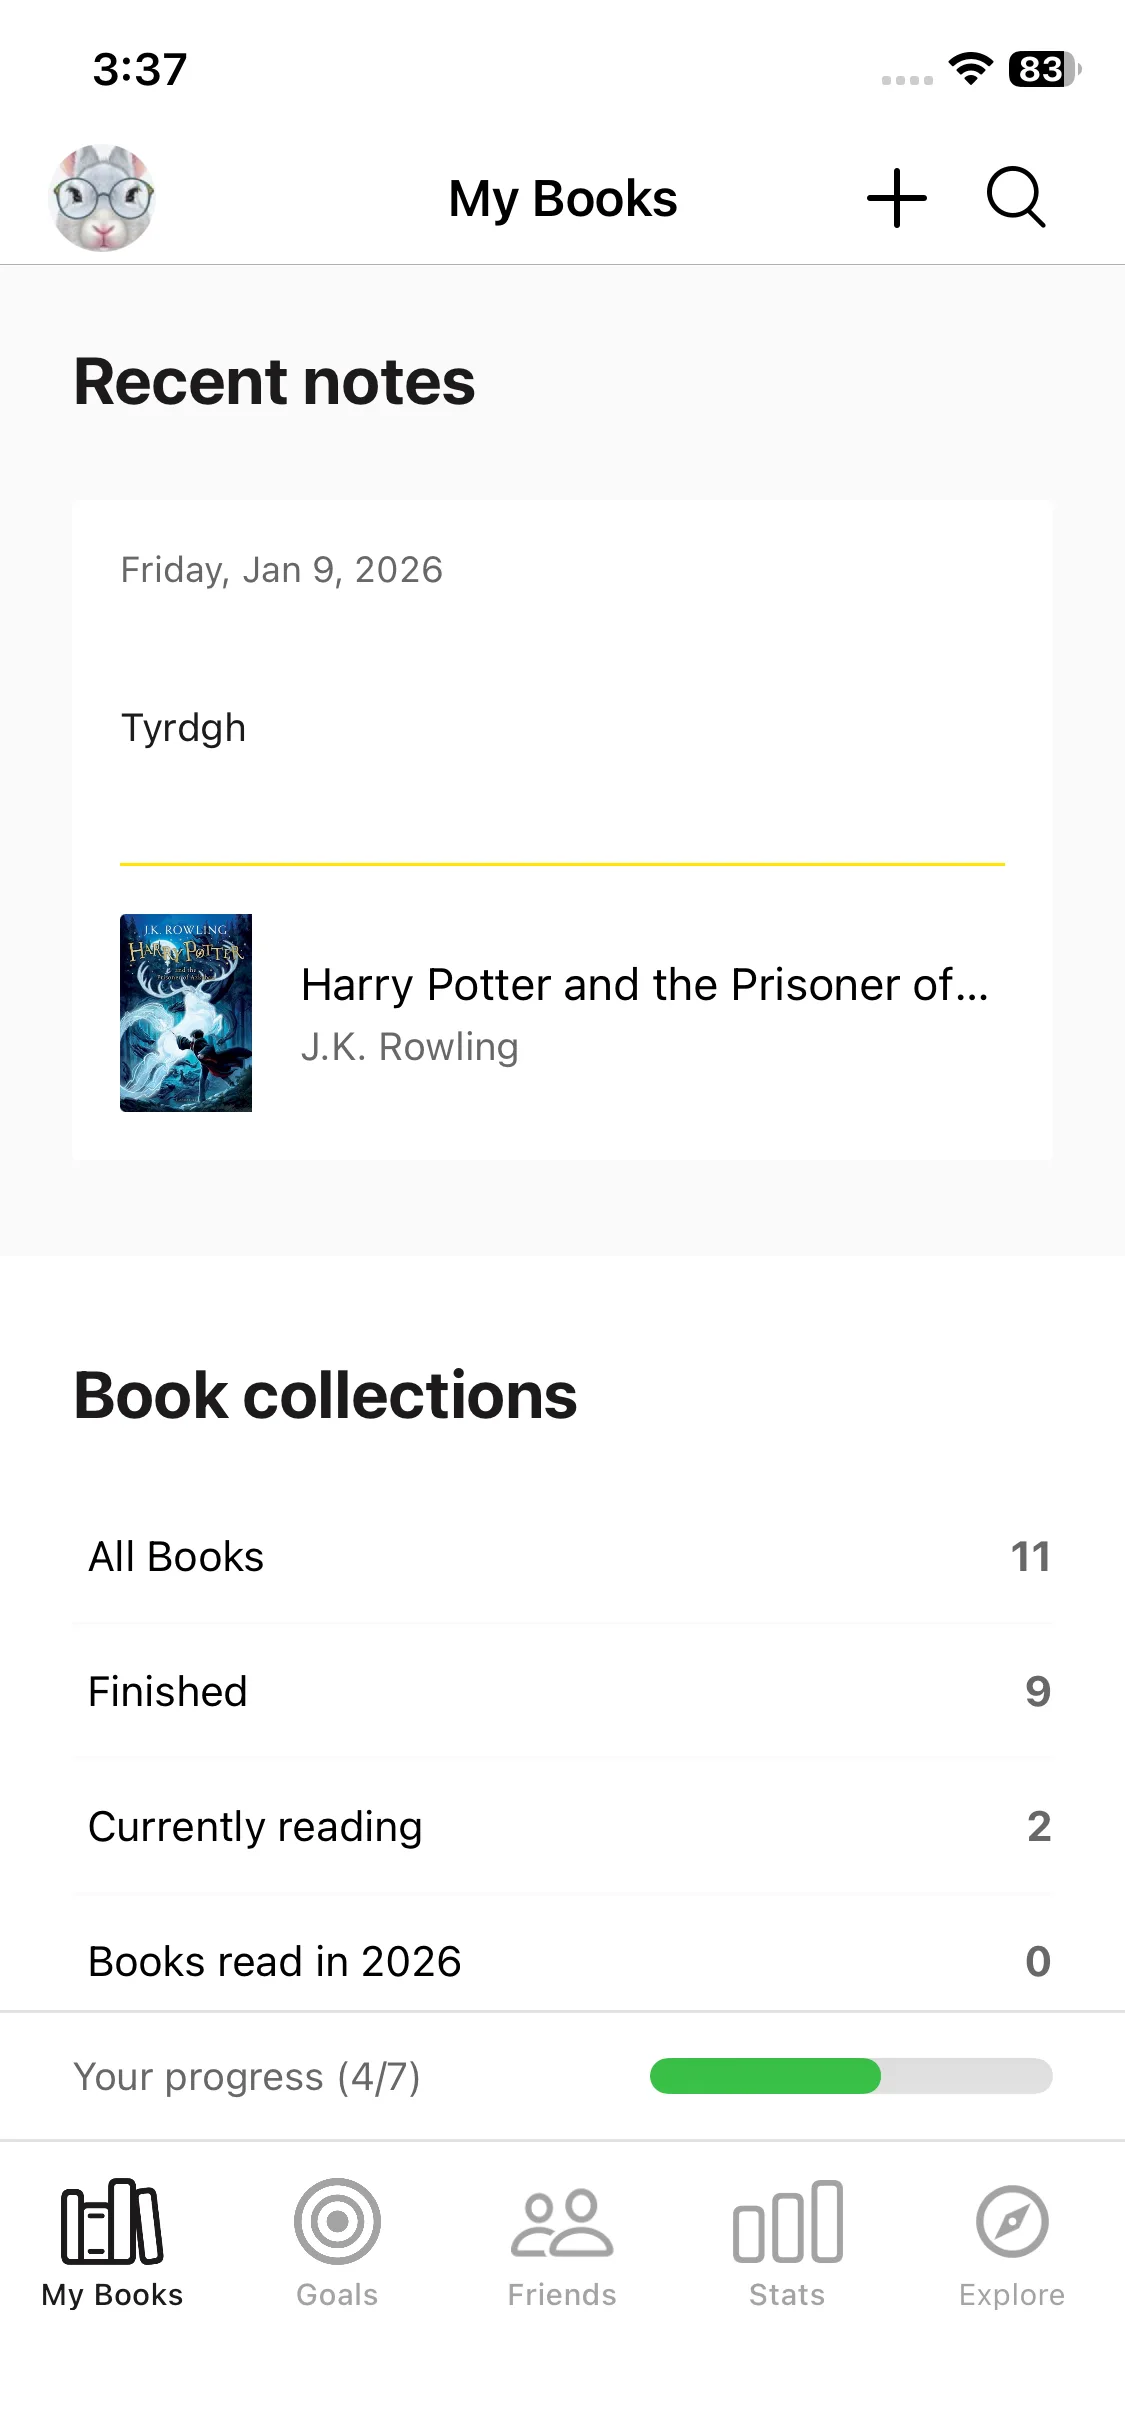This screenshot has height=2436, width=1125.
Task: Tap the battery indicator icon
Action: pyautogui.click(x=1044, y=69)
